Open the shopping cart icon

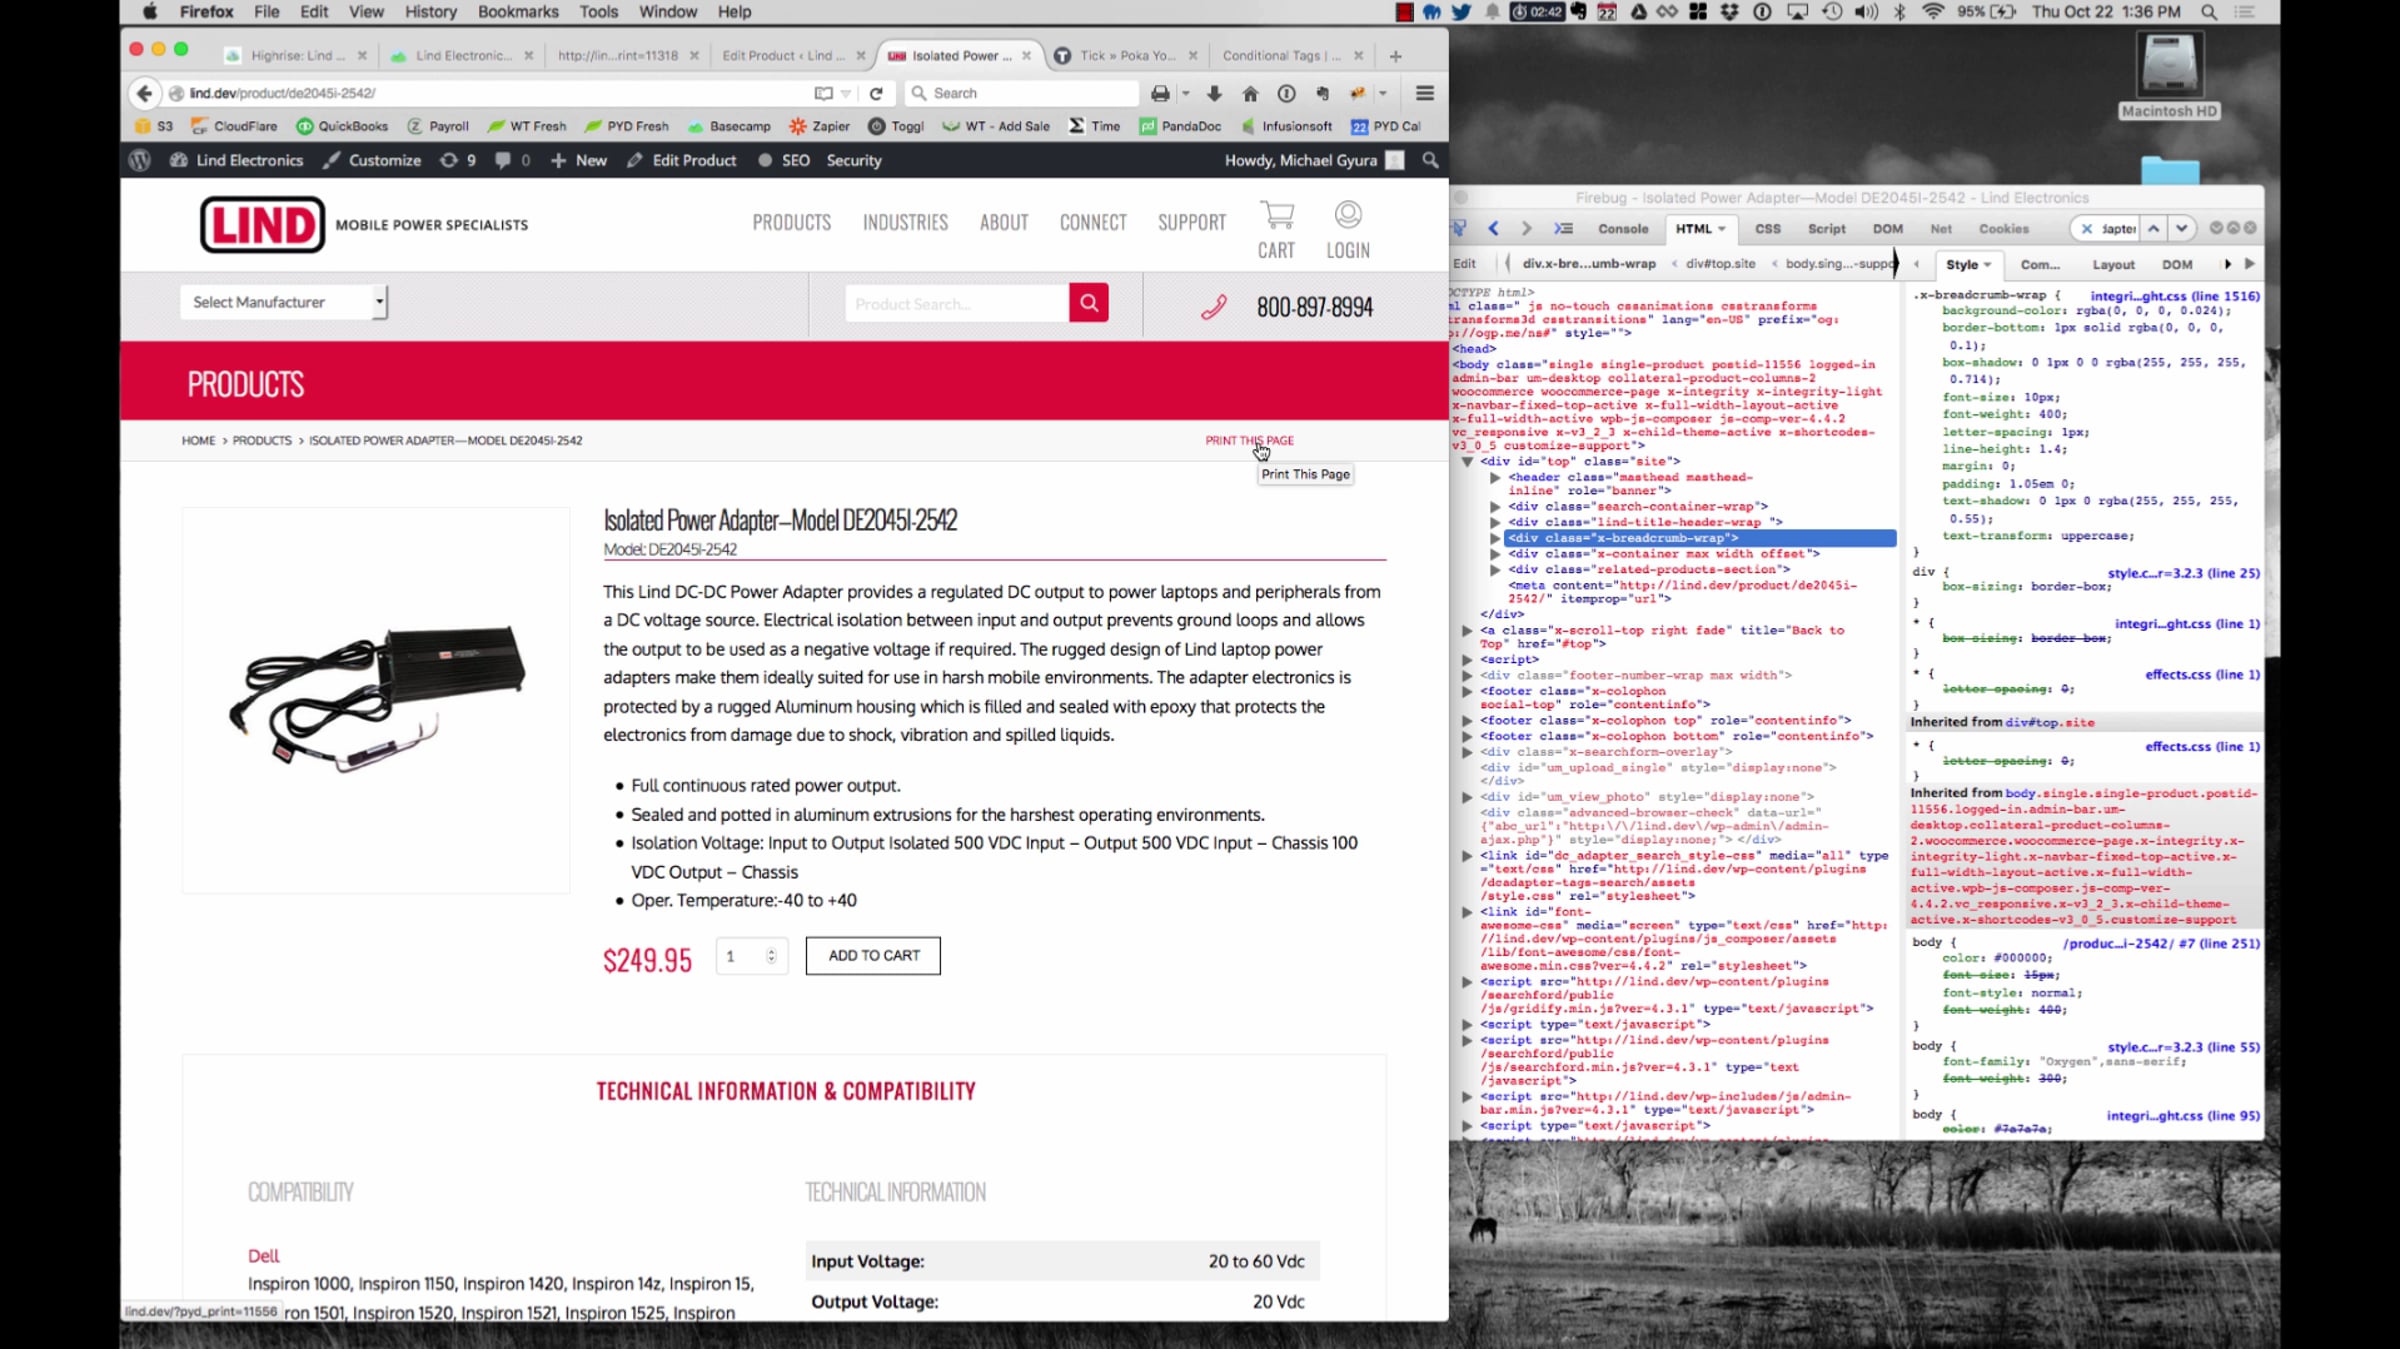point(1276,215)
